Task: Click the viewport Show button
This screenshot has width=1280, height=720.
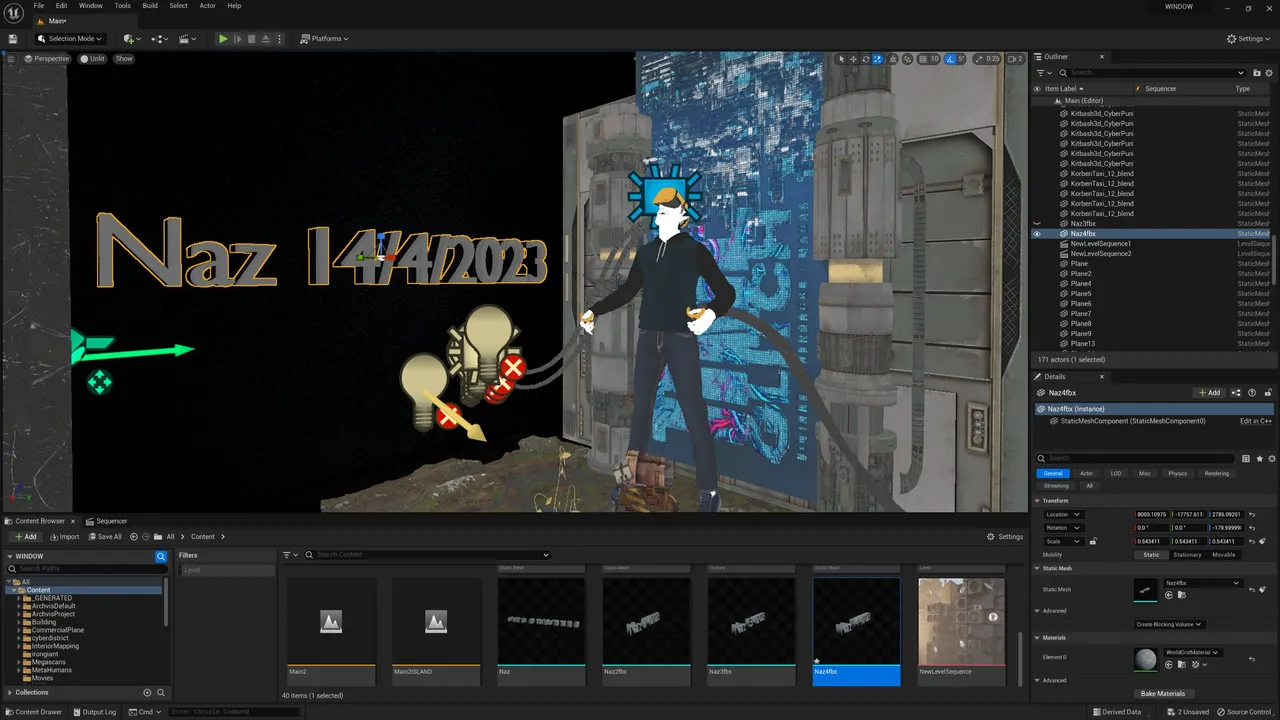Action: (124, 59)
